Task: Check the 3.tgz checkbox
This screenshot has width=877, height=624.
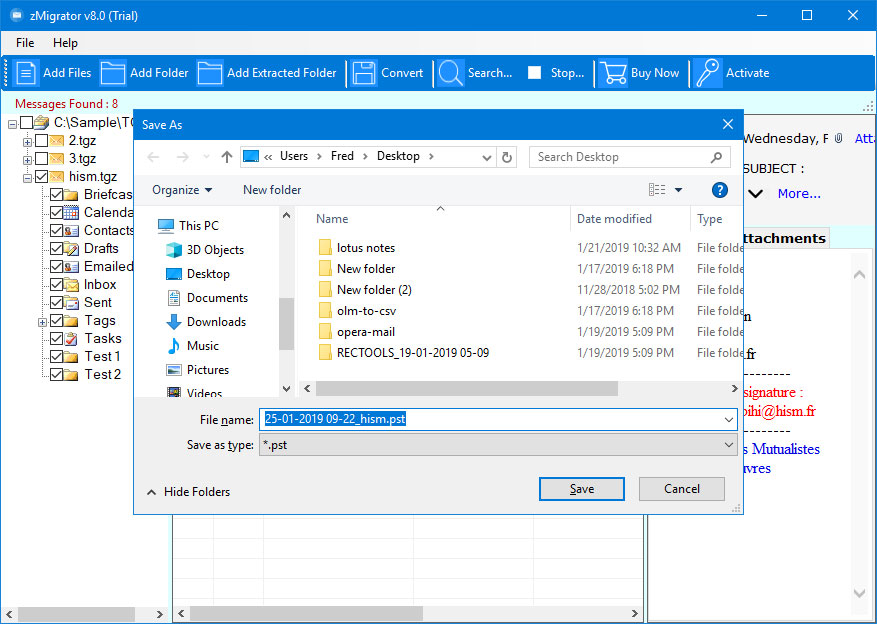Action: pos(41,159)
